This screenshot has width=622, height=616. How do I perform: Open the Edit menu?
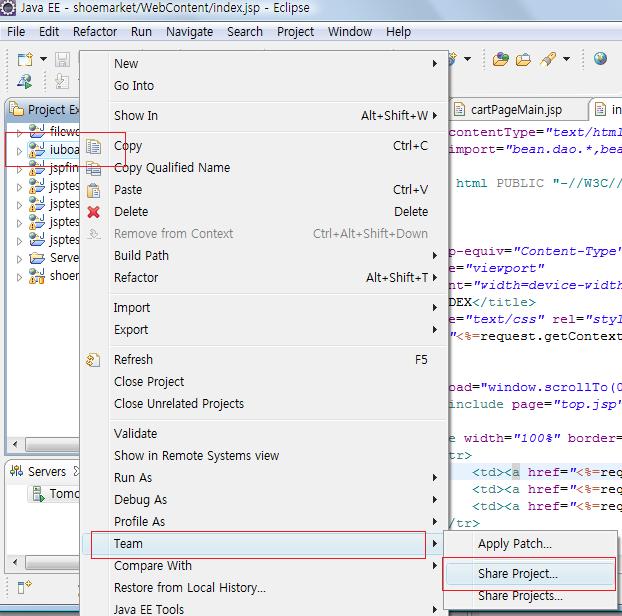click(49, 32)
